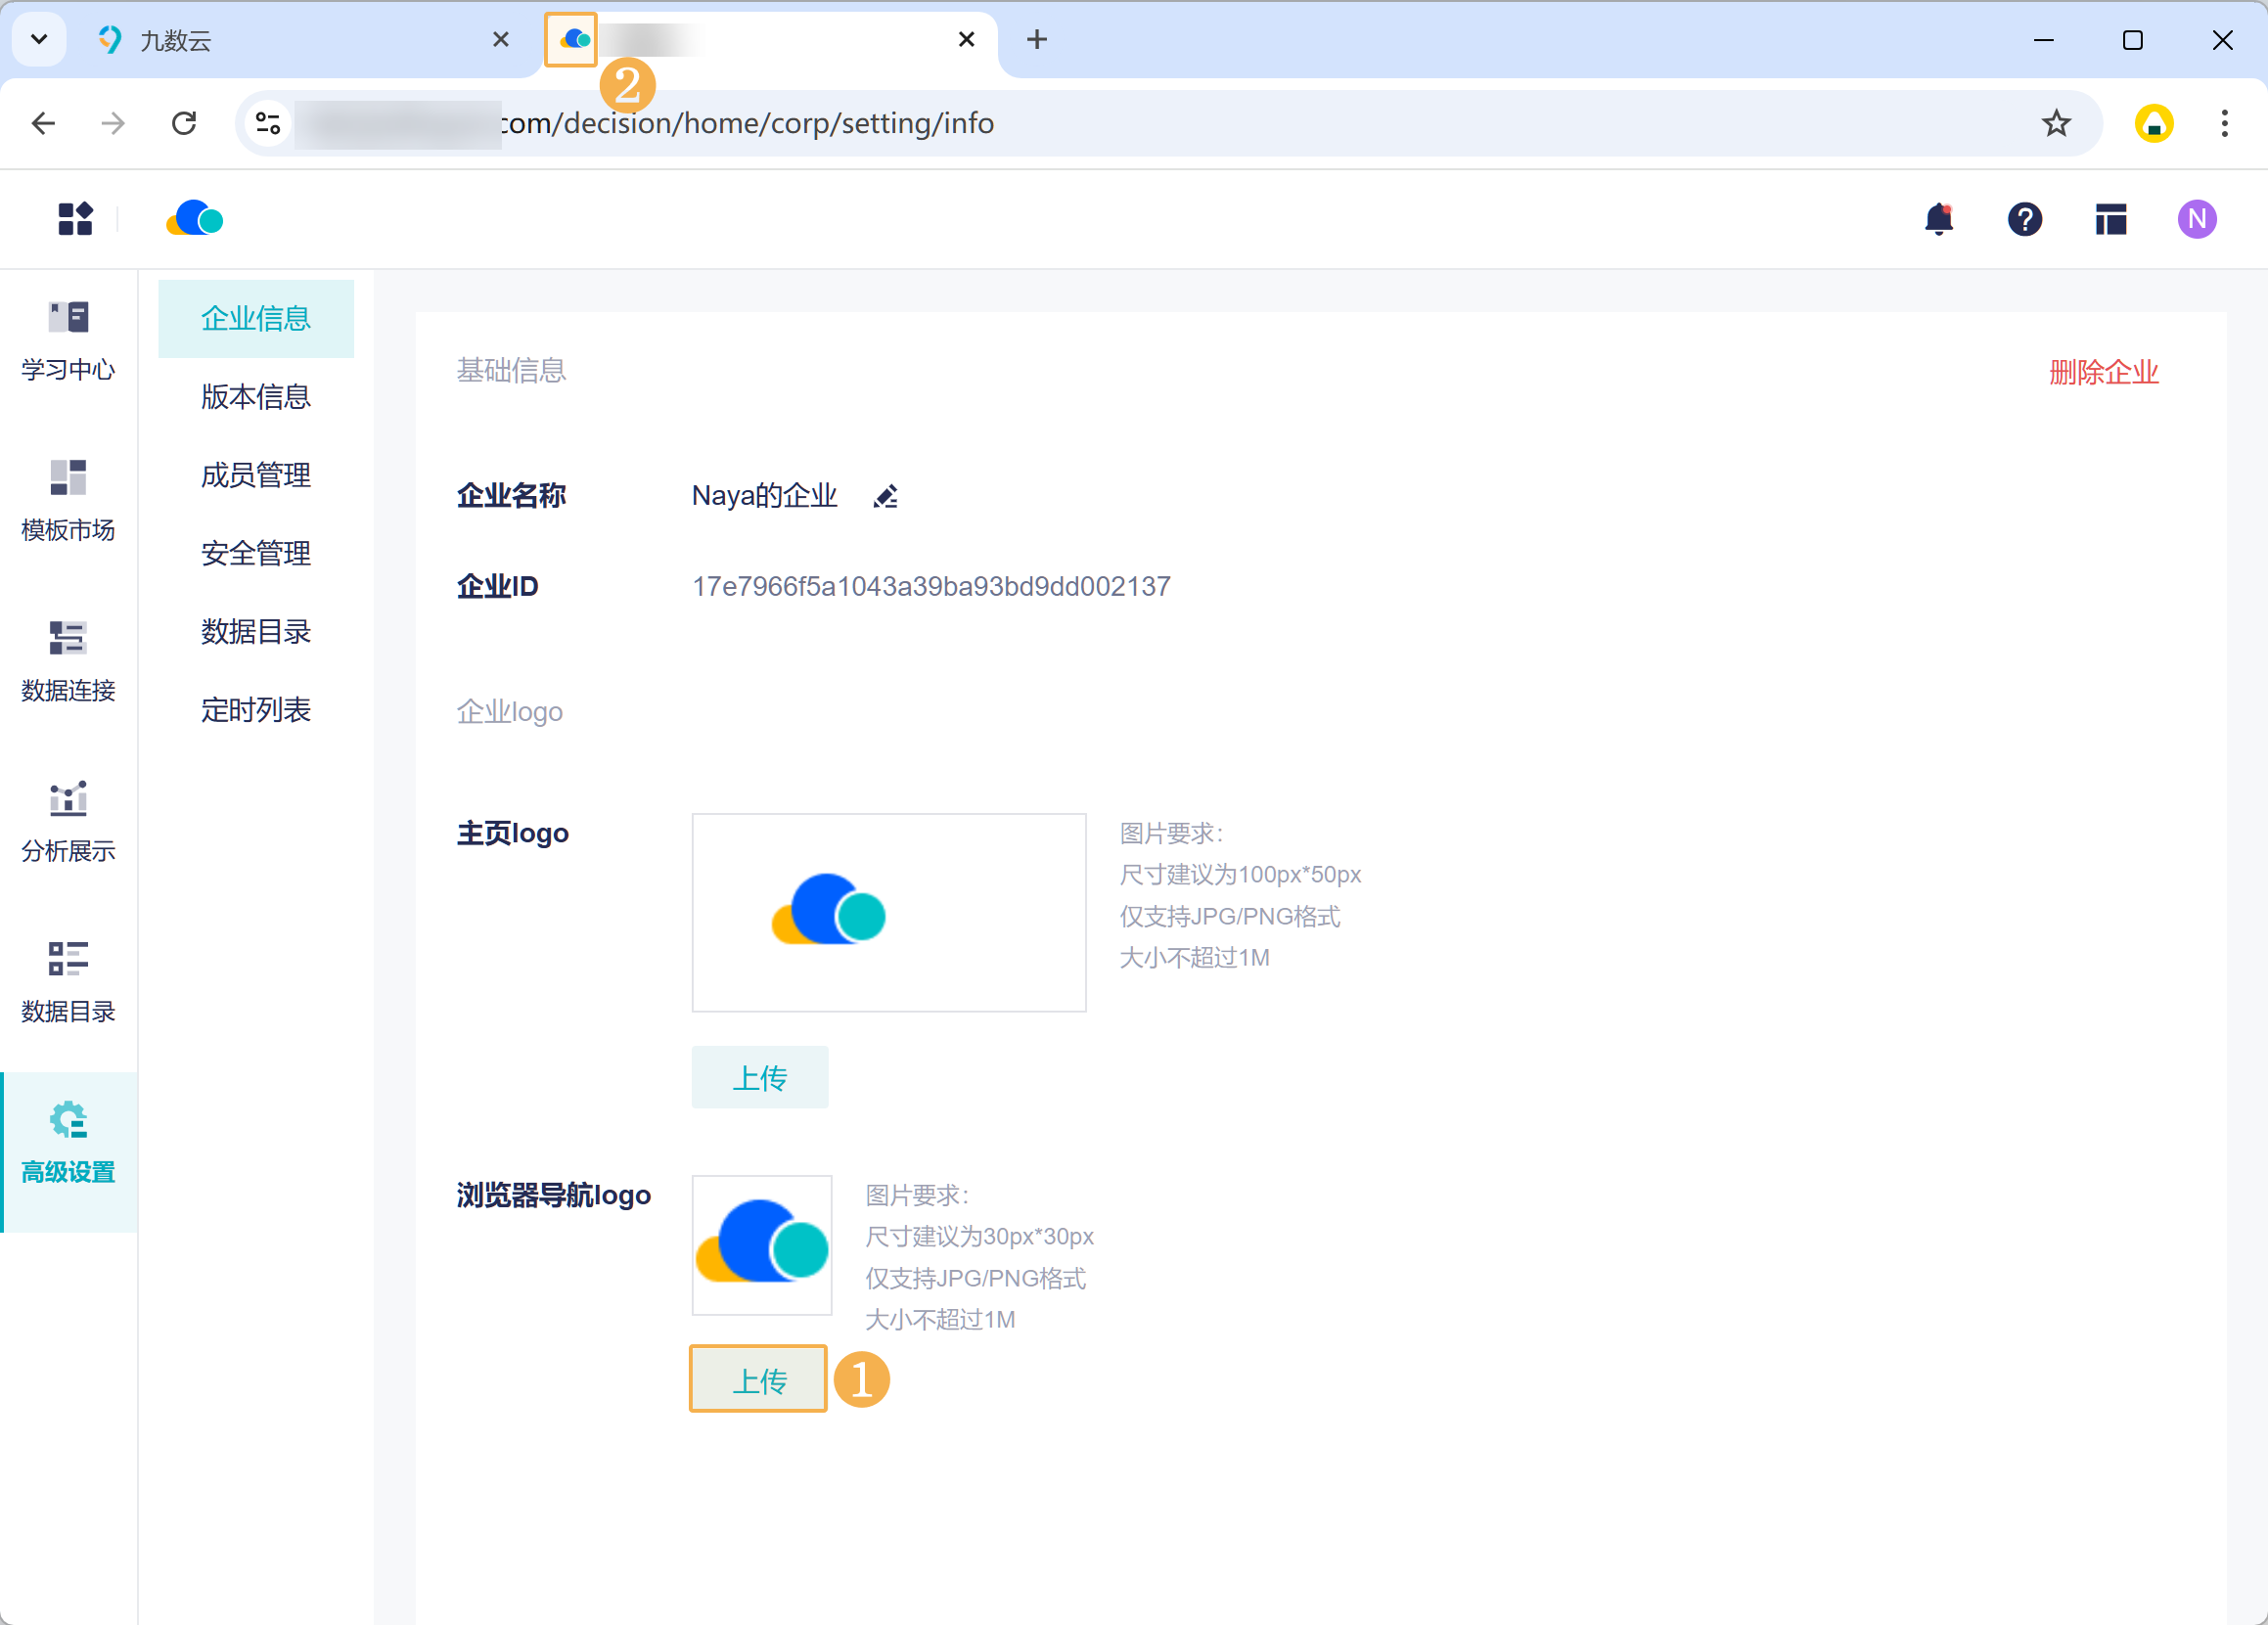Viewport: 2268px width, 1625px height.
Task: Click the notification bell icon
Action: click(x=1938, y=219)
